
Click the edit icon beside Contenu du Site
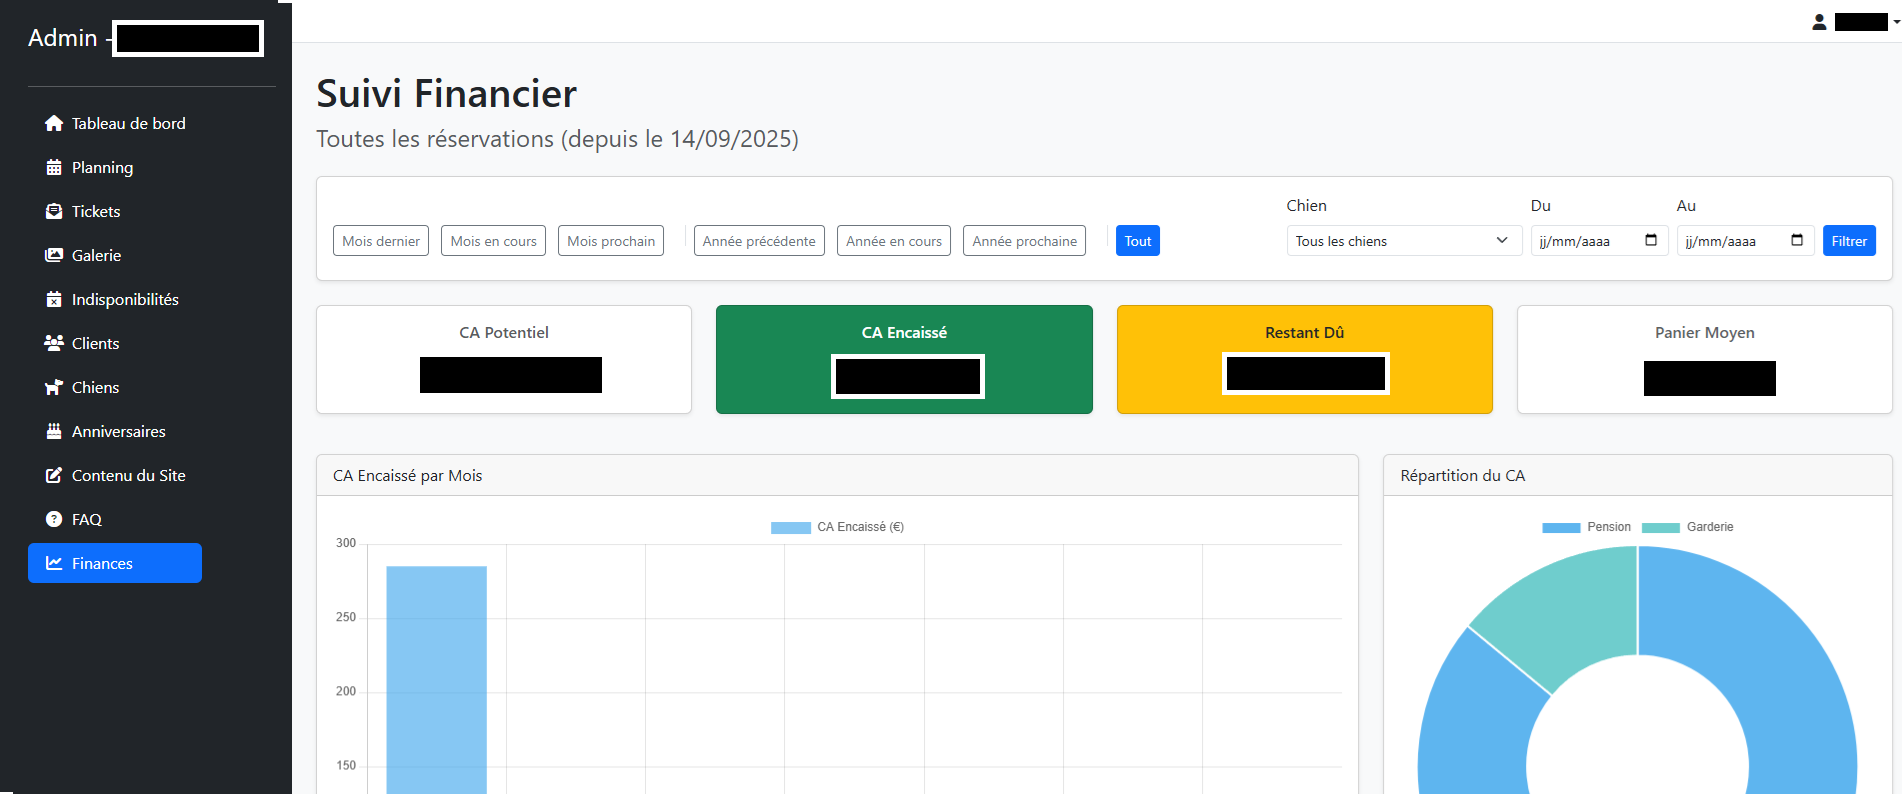54,475
